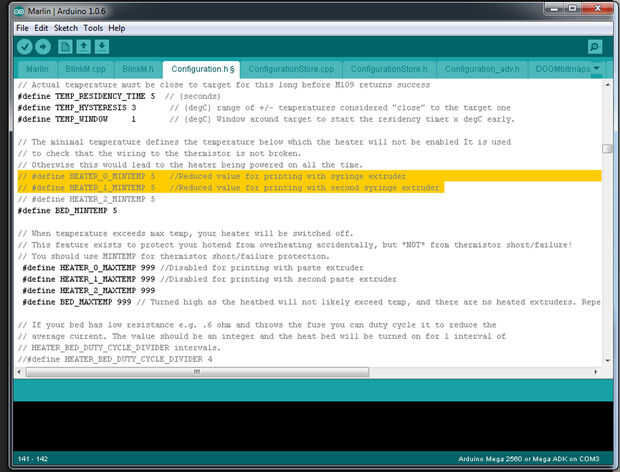Viewport: 620px width, 472px height.
Task: Switch to the BlinkM.cpp tab
Action: click(85, 69)
